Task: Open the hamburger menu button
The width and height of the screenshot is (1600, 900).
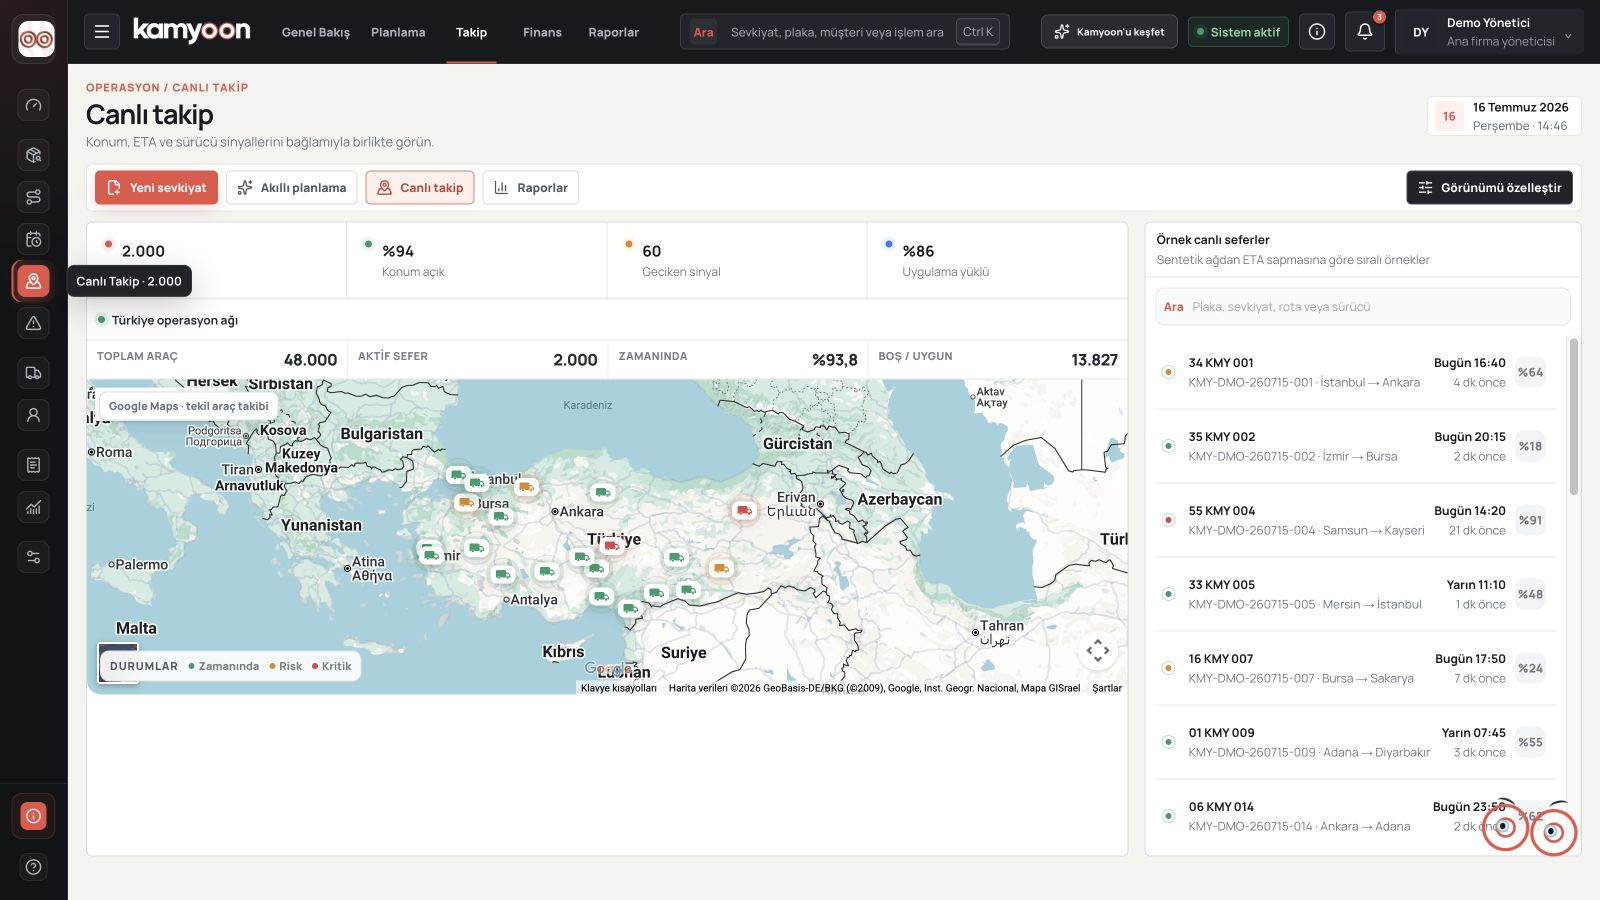Action: tap(101, 32)
